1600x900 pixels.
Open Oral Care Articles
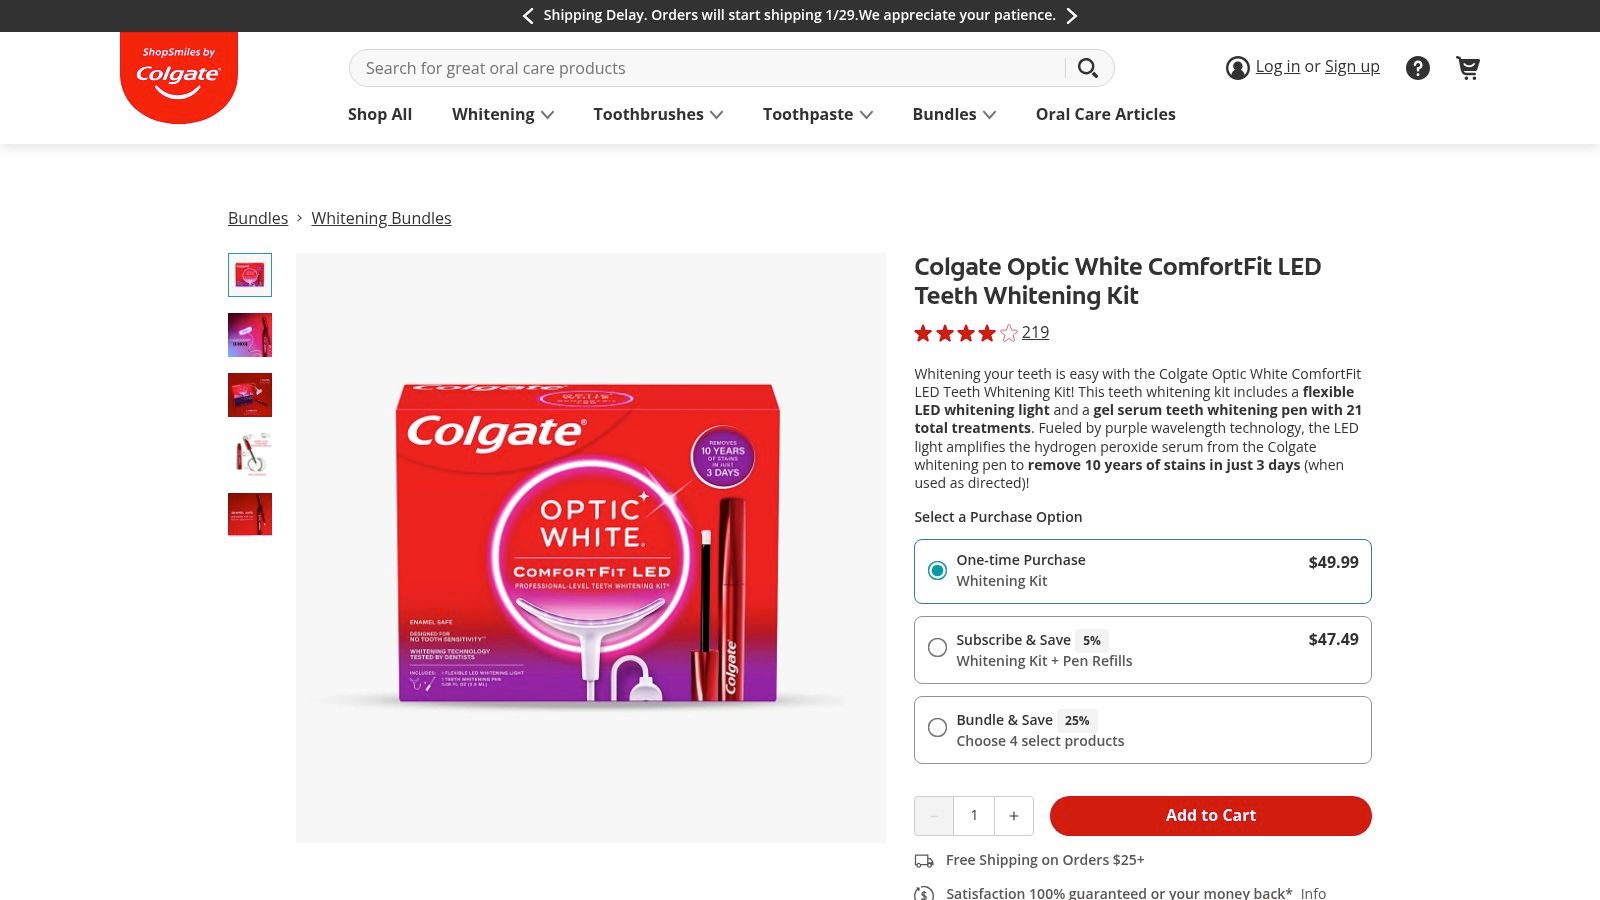[x=1105, y=114]
